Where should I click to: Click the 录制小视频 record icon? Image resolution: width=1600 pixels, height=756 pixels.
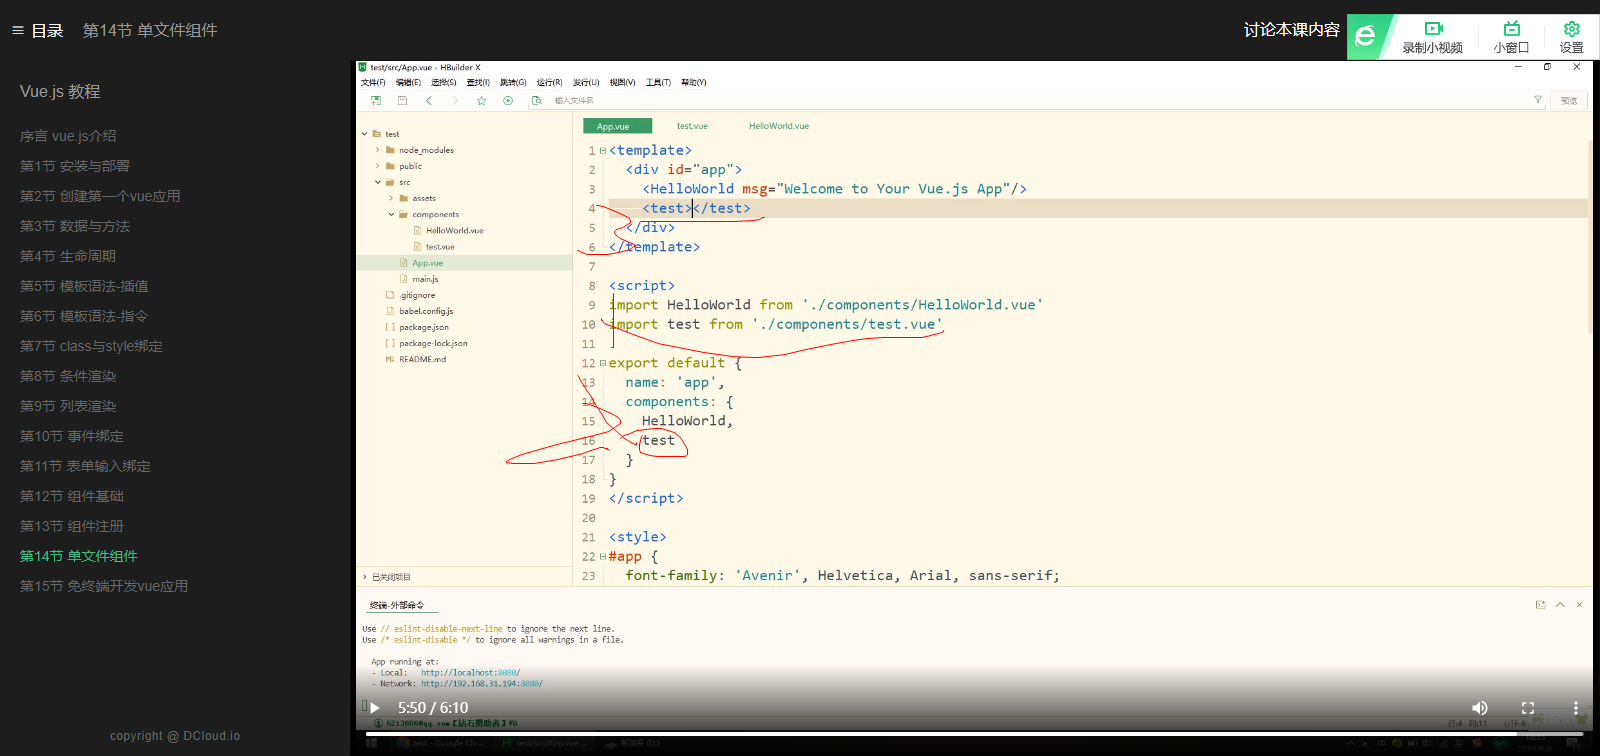pyautogui.click(x=1433, y=29)
